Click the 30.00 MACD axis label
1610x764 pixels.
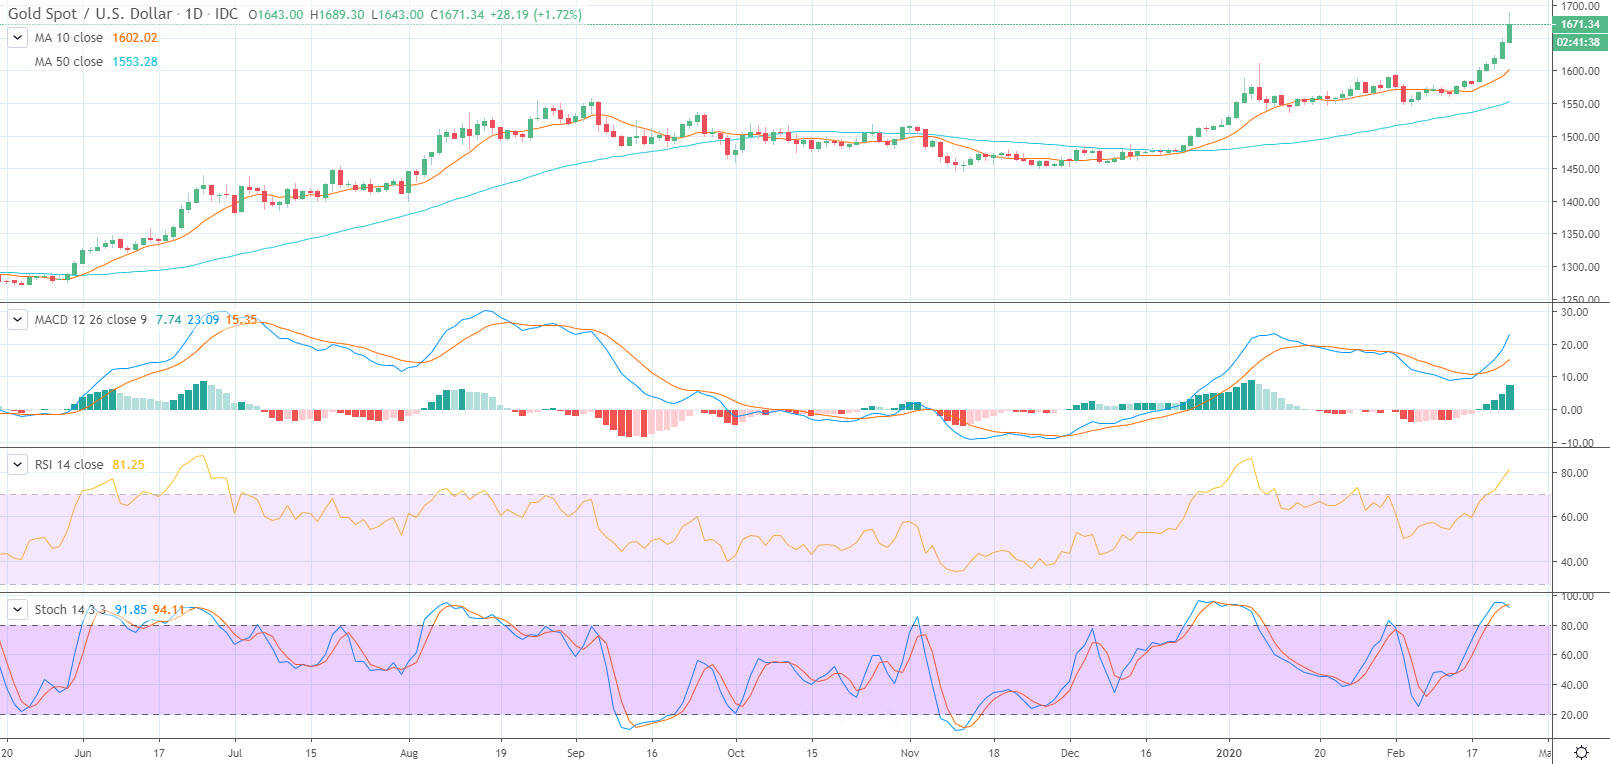click(x=1575, y=312)
